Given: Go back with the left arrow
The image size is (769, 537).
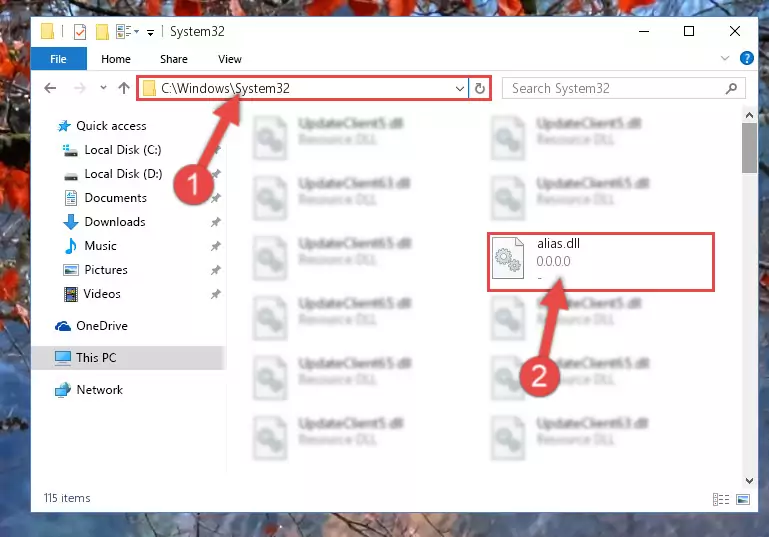Looking at the screenshot, I should tap(50, 88).
